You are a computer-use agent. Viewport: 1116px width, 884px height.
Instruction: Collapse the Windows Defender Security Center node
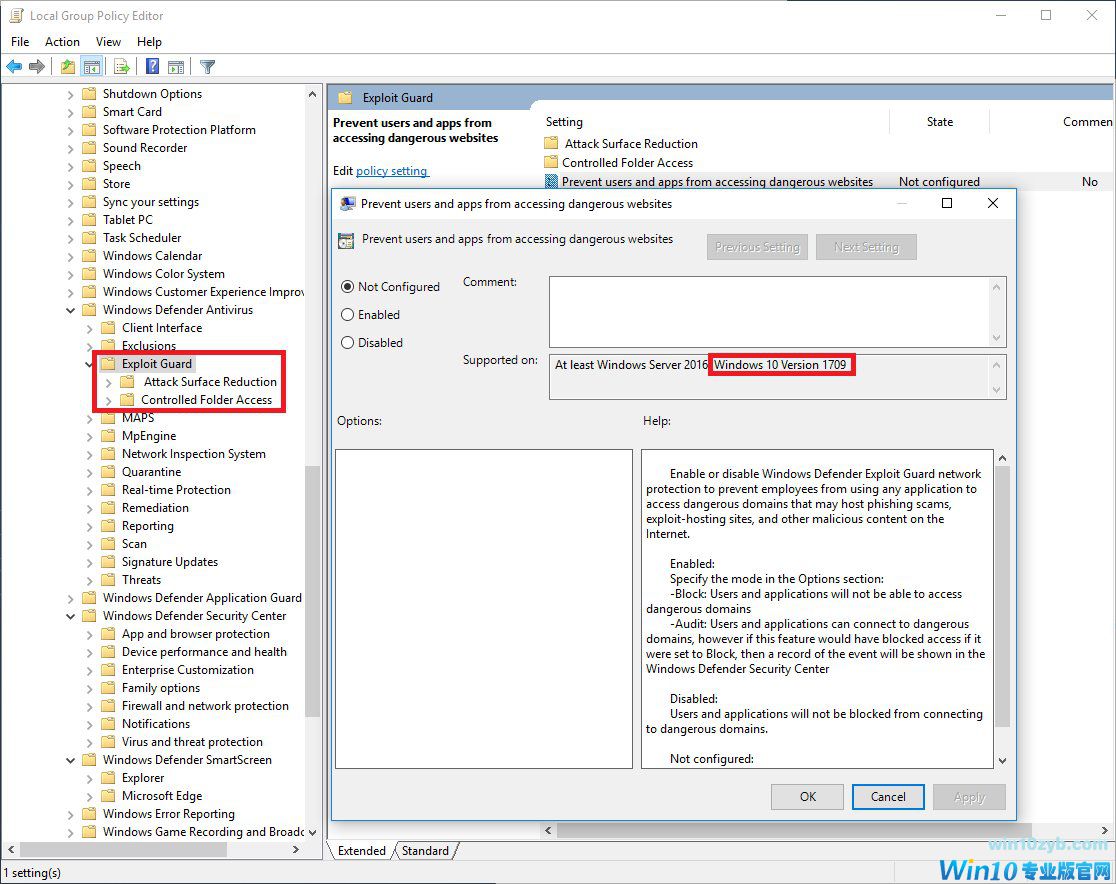[71, 616]
